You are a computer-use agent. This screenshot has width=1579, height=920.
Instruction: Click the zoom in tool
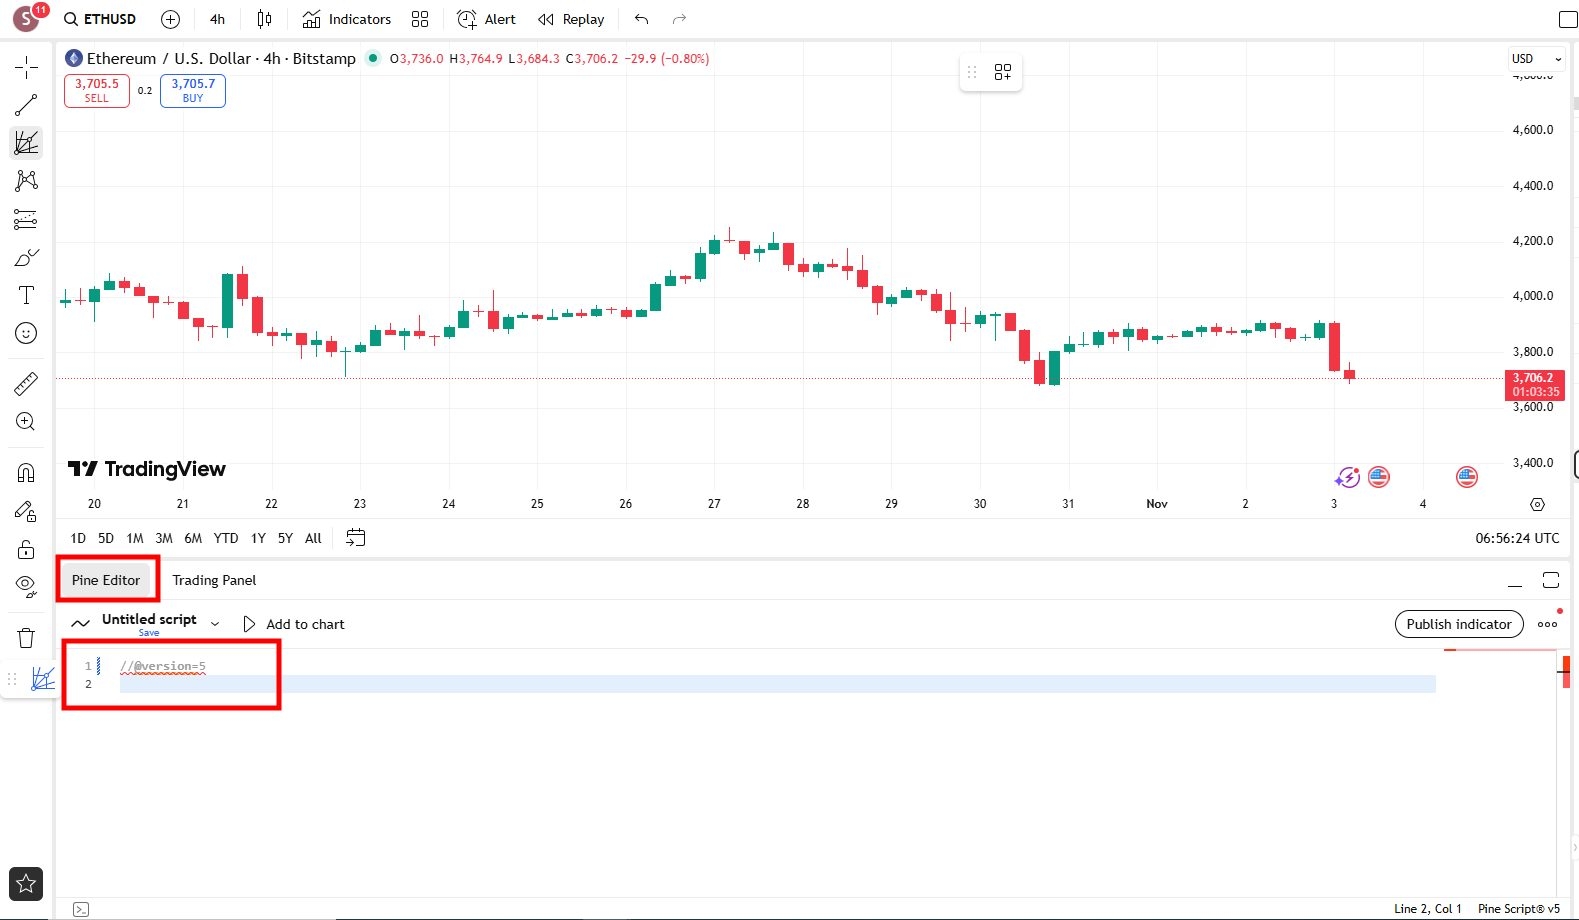(26, 422)
